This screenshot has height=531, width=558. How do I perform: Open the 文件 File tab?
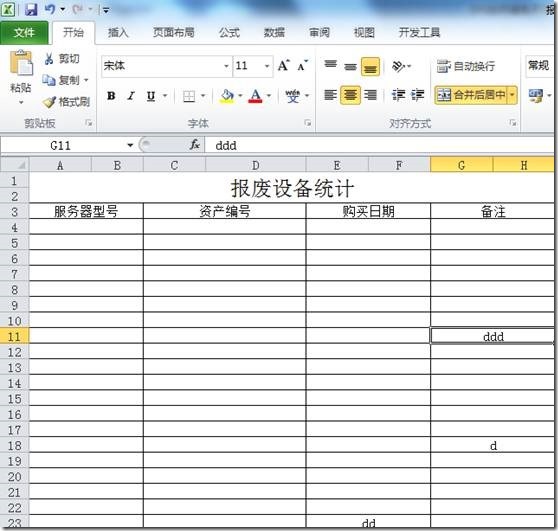click(24, 33)
